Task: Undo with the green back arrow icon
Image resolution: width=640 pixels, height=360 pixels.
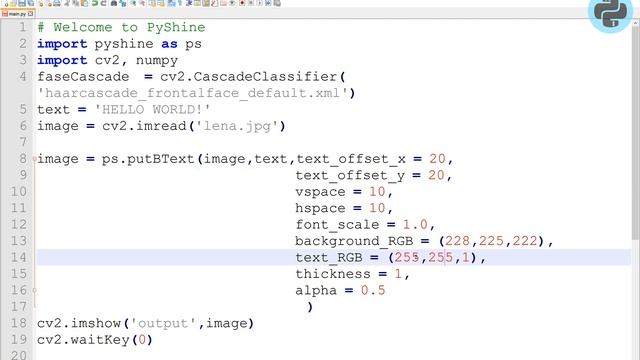Action: coord(95,3)
